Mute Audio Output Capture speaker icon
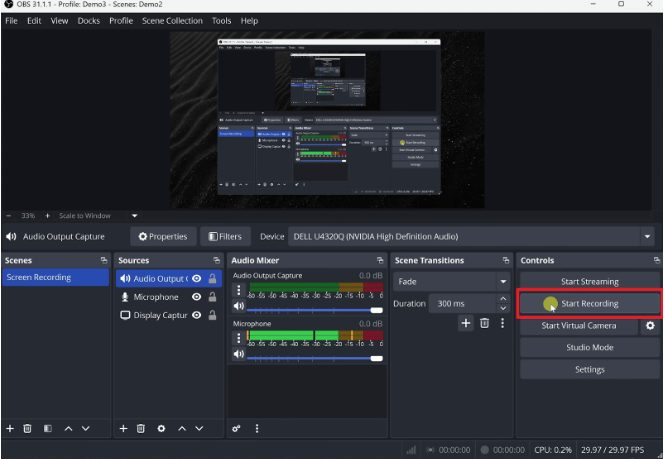This screenshot has height=459, width=665. [238, 307]
